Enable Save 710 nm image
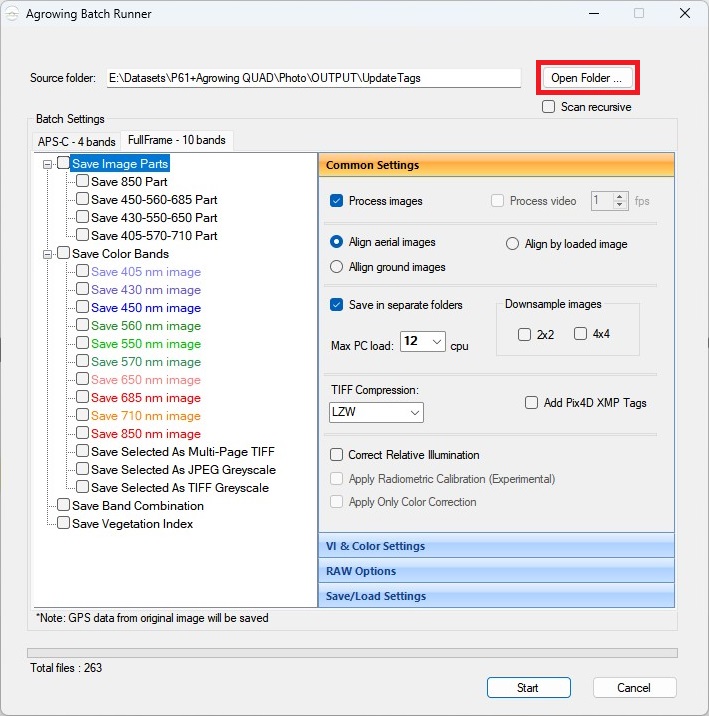The width and height of the screenshot is (709, 716). pyautogui.click(x=82, y=415)
